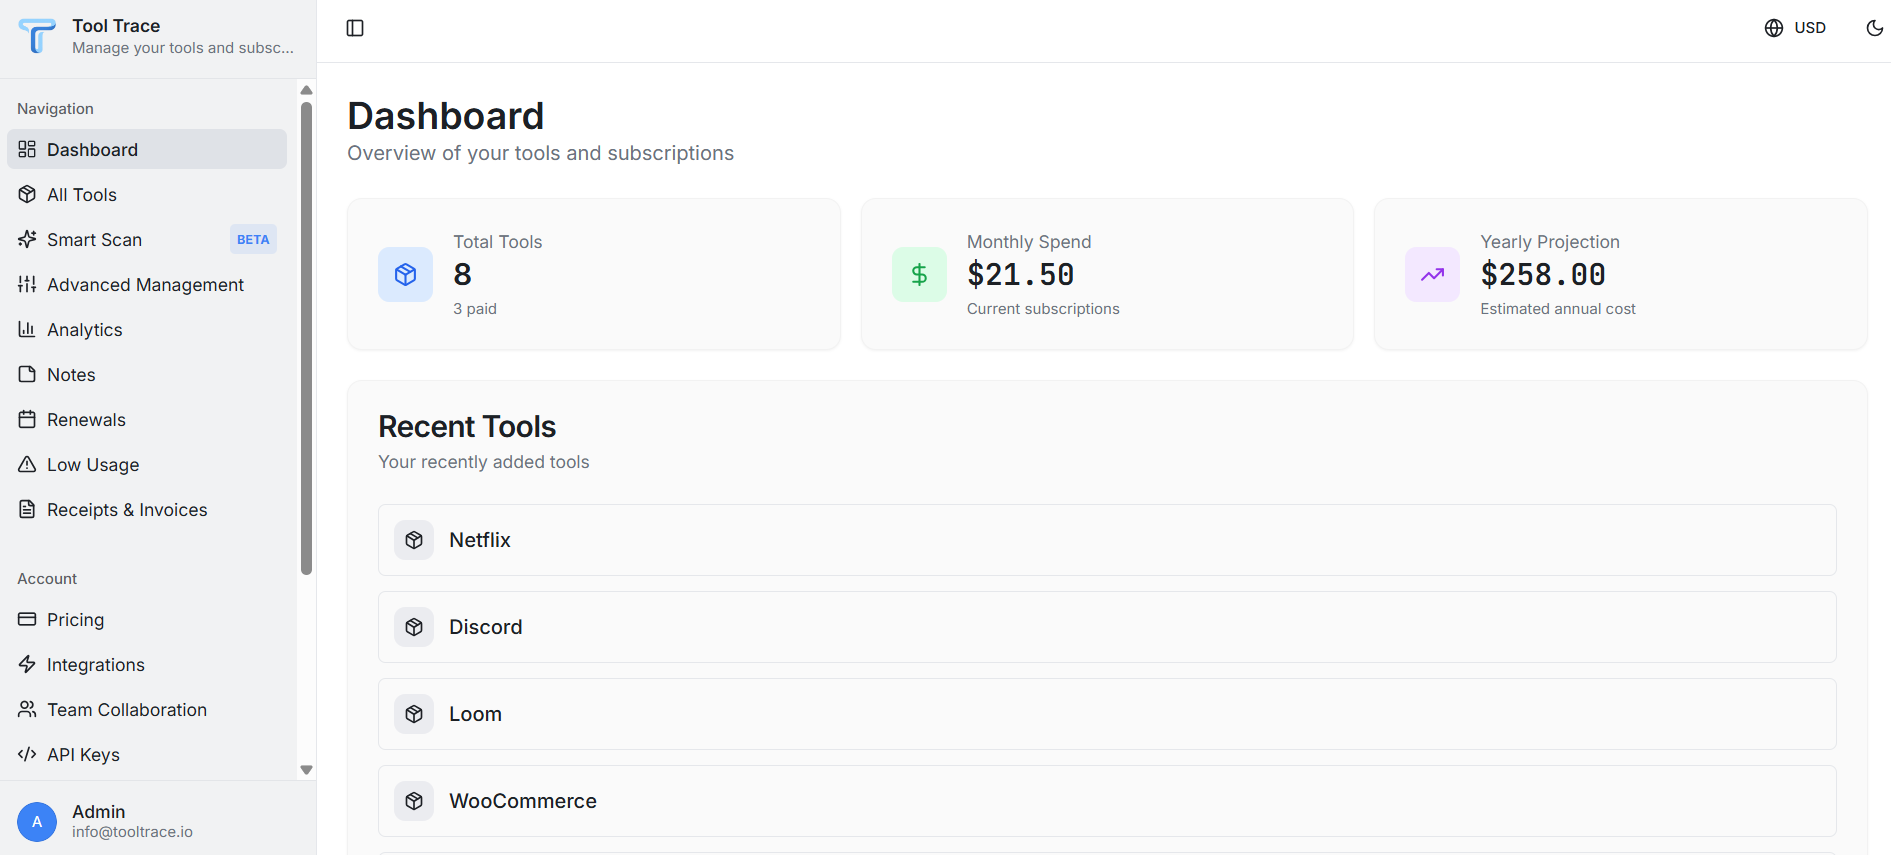Click the Tool Trace logo icon
This screenshot has height=855, width=1891.
[x=38, y=36]
